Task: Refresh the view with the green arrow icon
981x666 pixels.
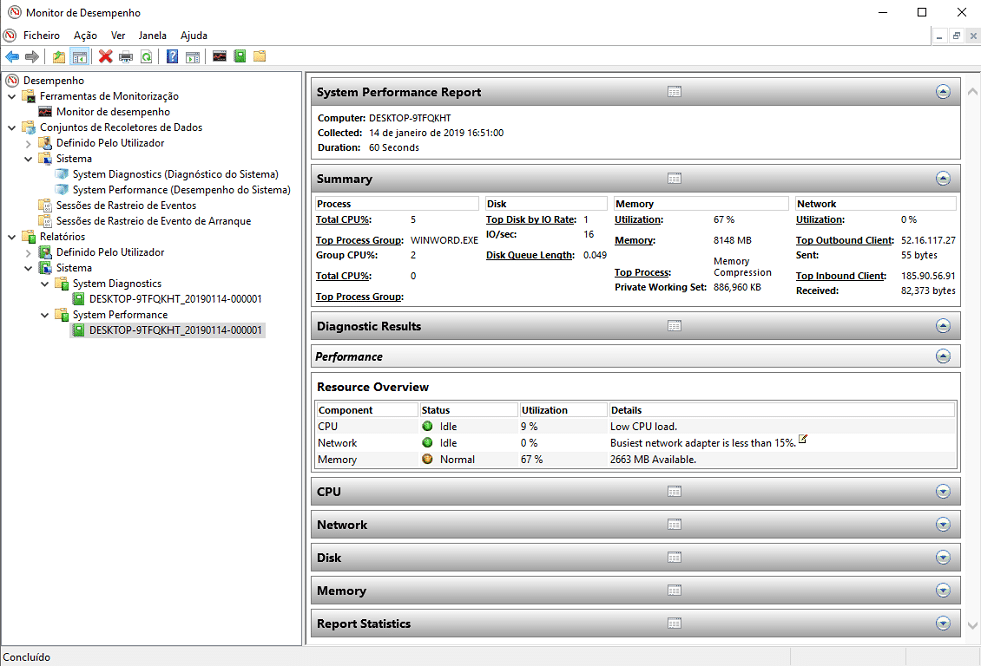Action: tap(146, 57)
